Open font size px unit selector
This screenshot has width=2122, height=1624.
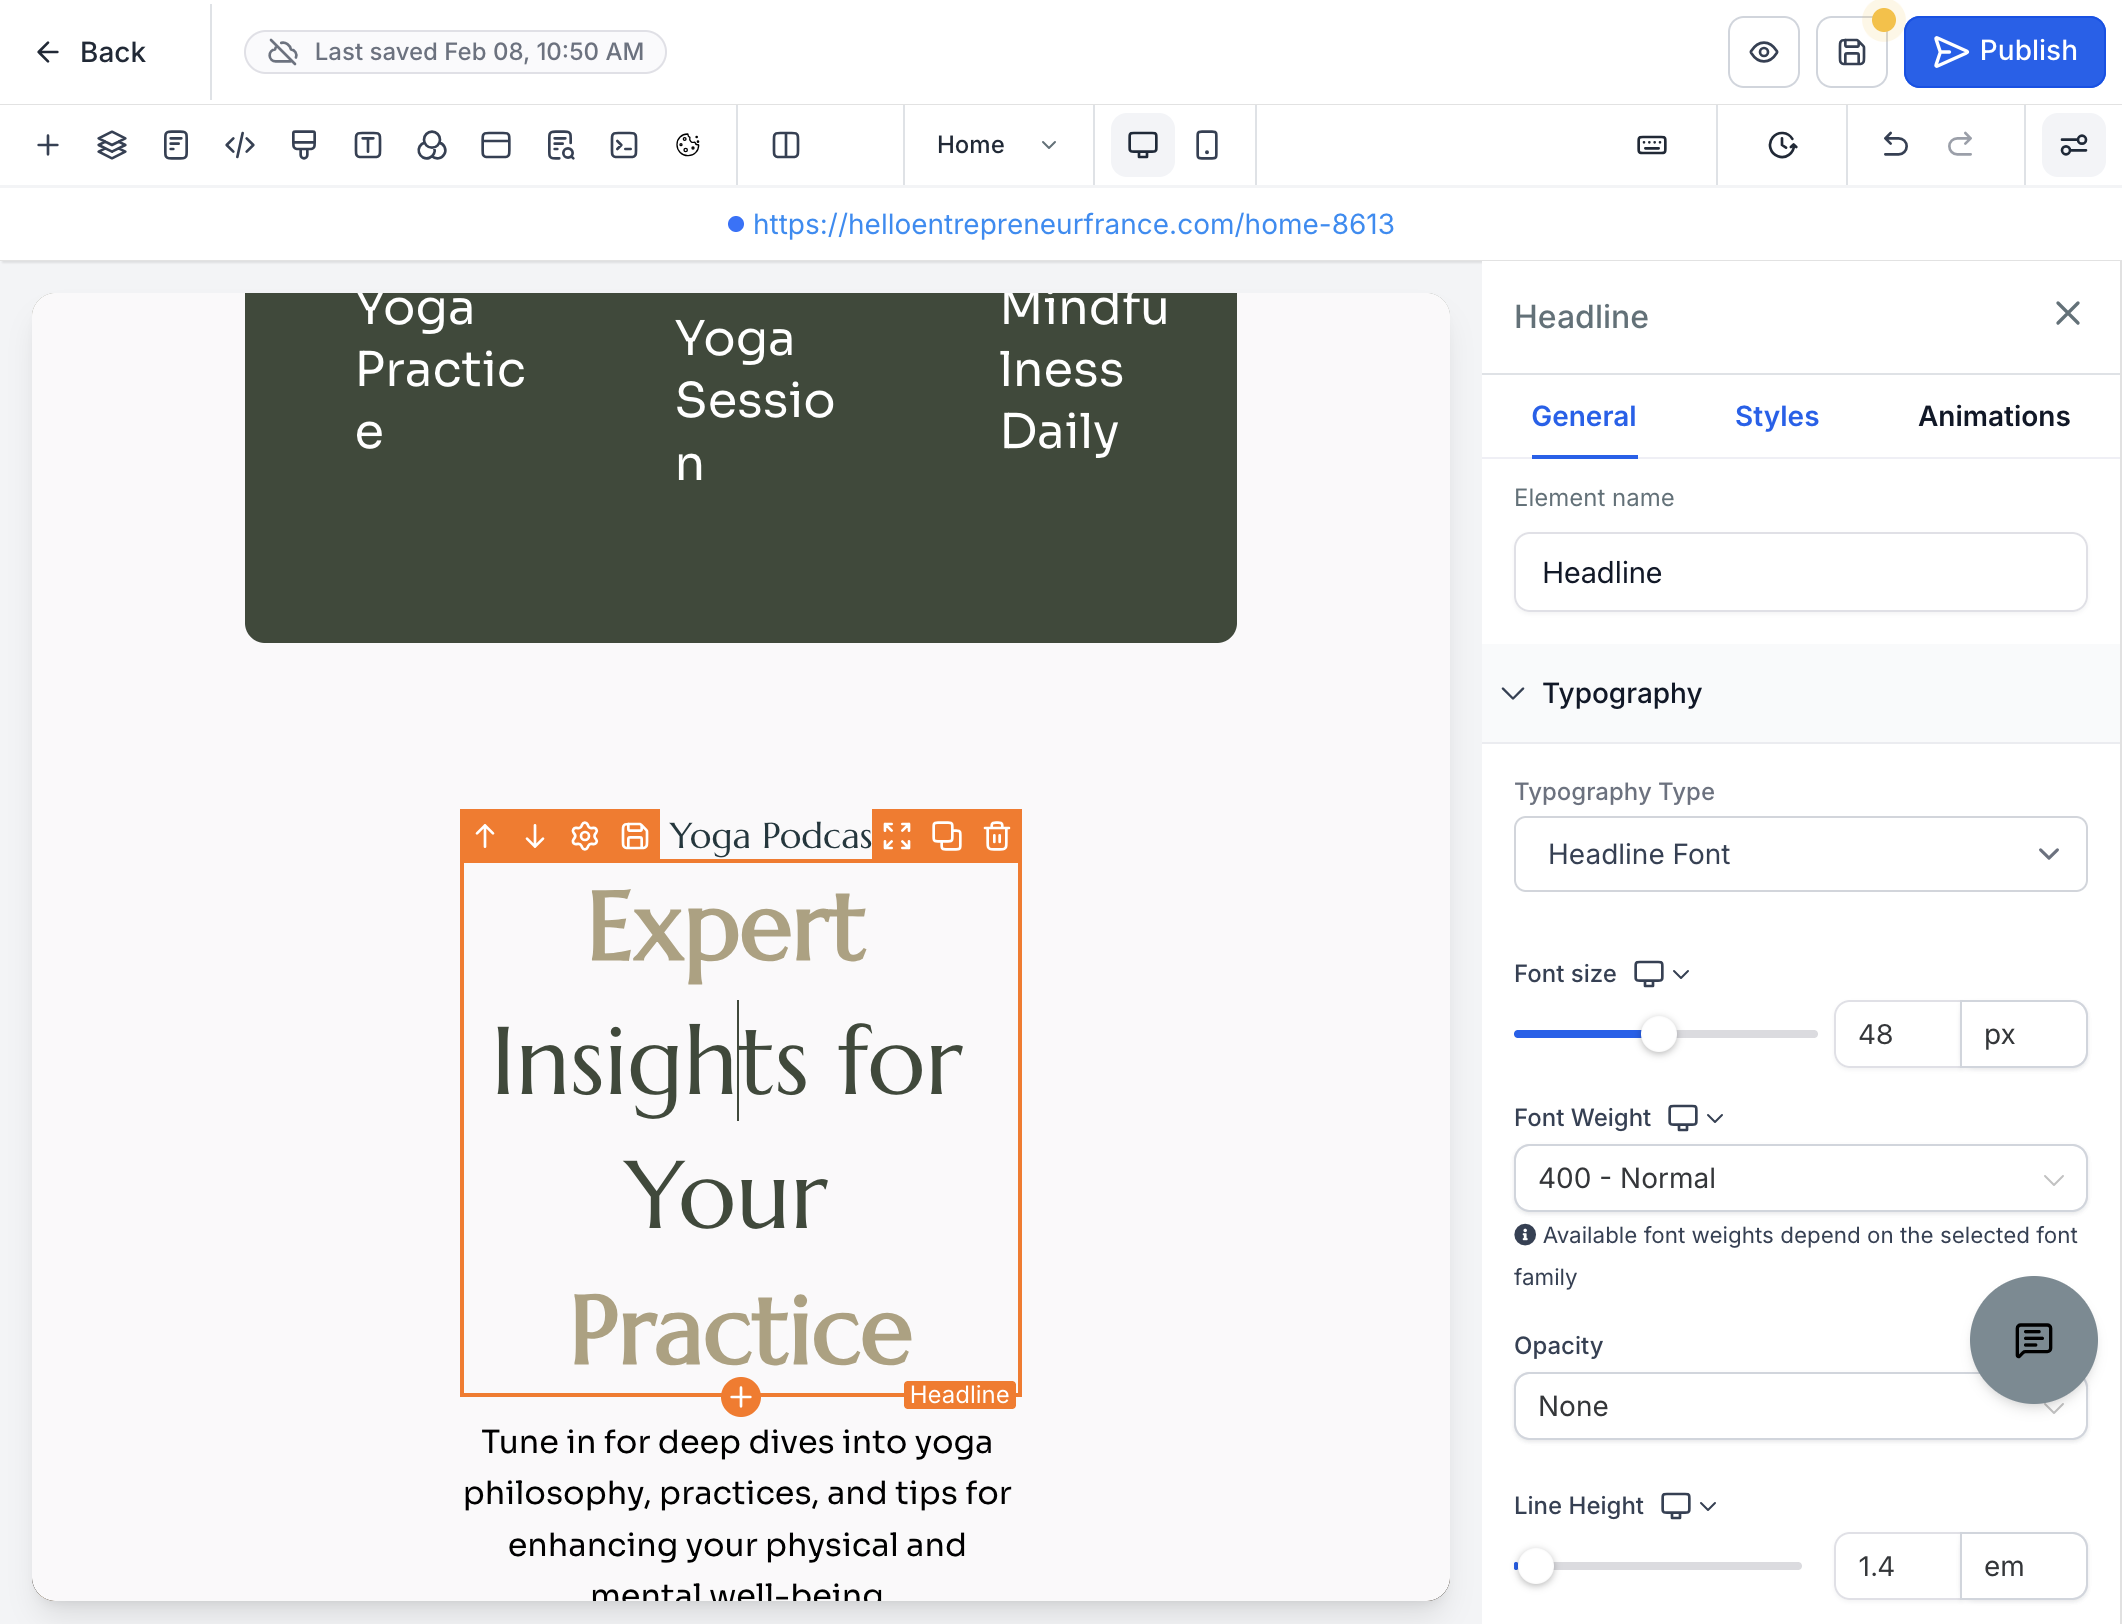(2023, 1034)
